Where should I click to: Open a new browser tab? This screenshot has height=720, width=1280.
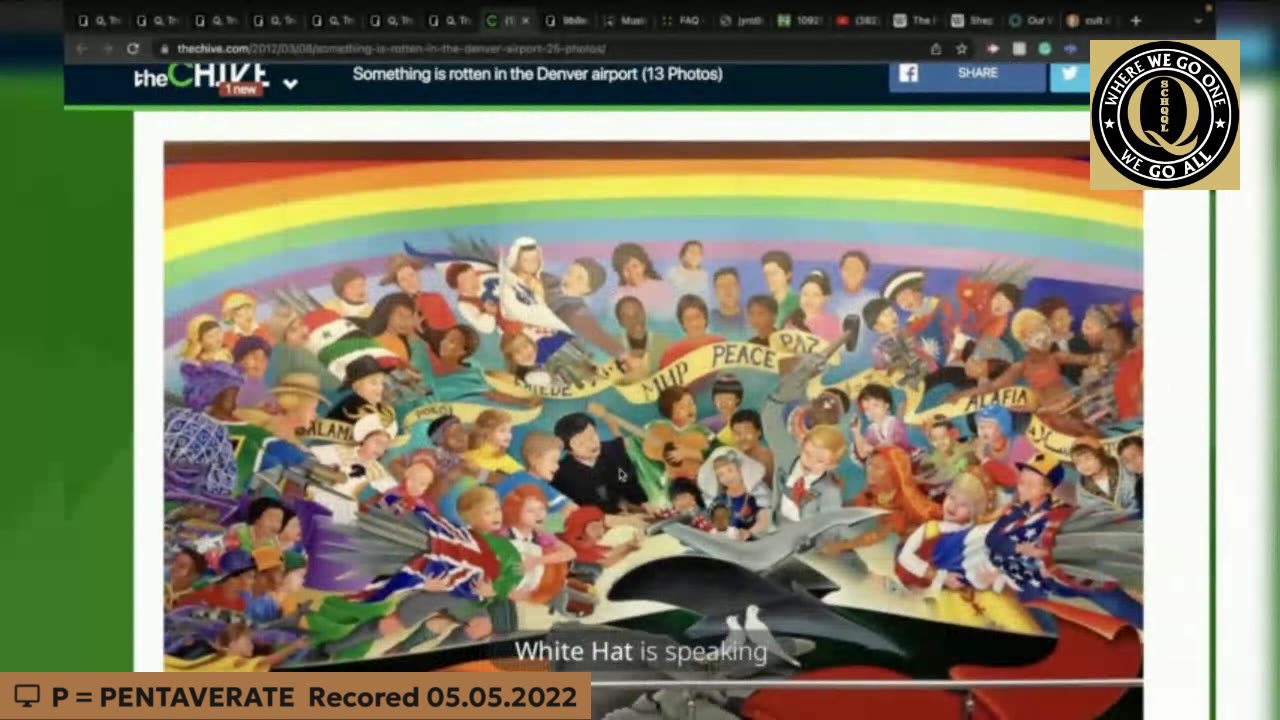1135,20
